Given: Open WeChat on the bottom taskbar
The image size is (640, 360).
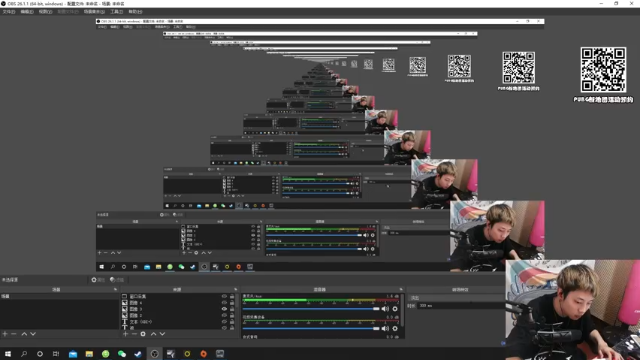Looking at the screenshot, I should pos(122,354).
